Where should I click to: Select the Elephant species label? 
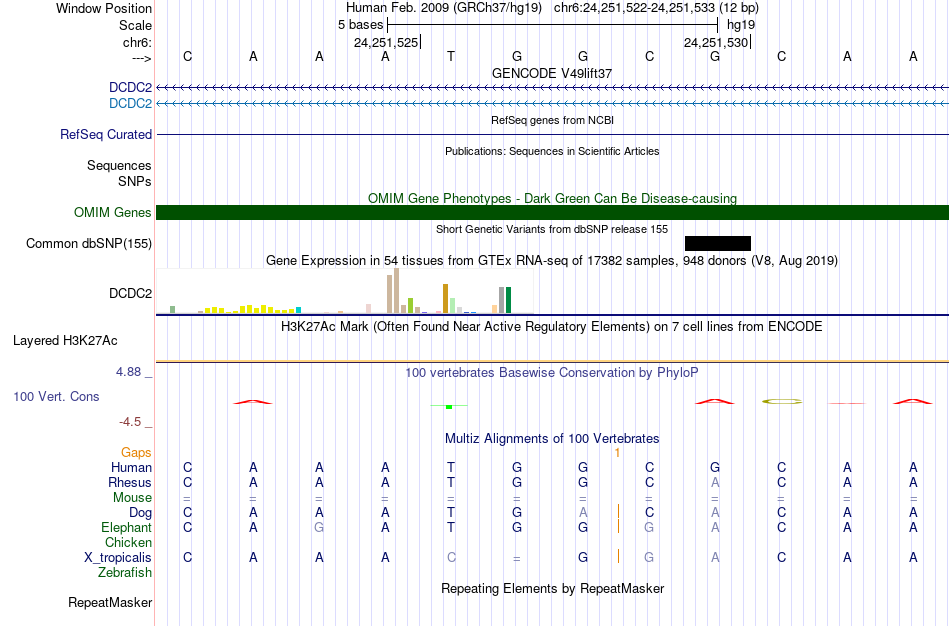pyautogui.click(x=126, y=527)
